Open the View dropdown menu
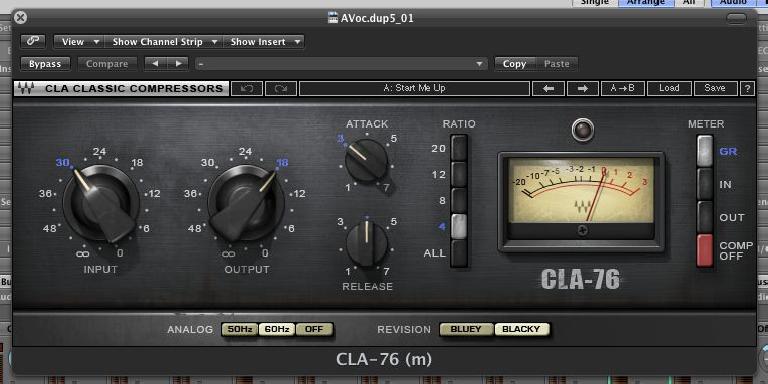The width and height of the screenshot is (768, 384). (x=78, y=42)
